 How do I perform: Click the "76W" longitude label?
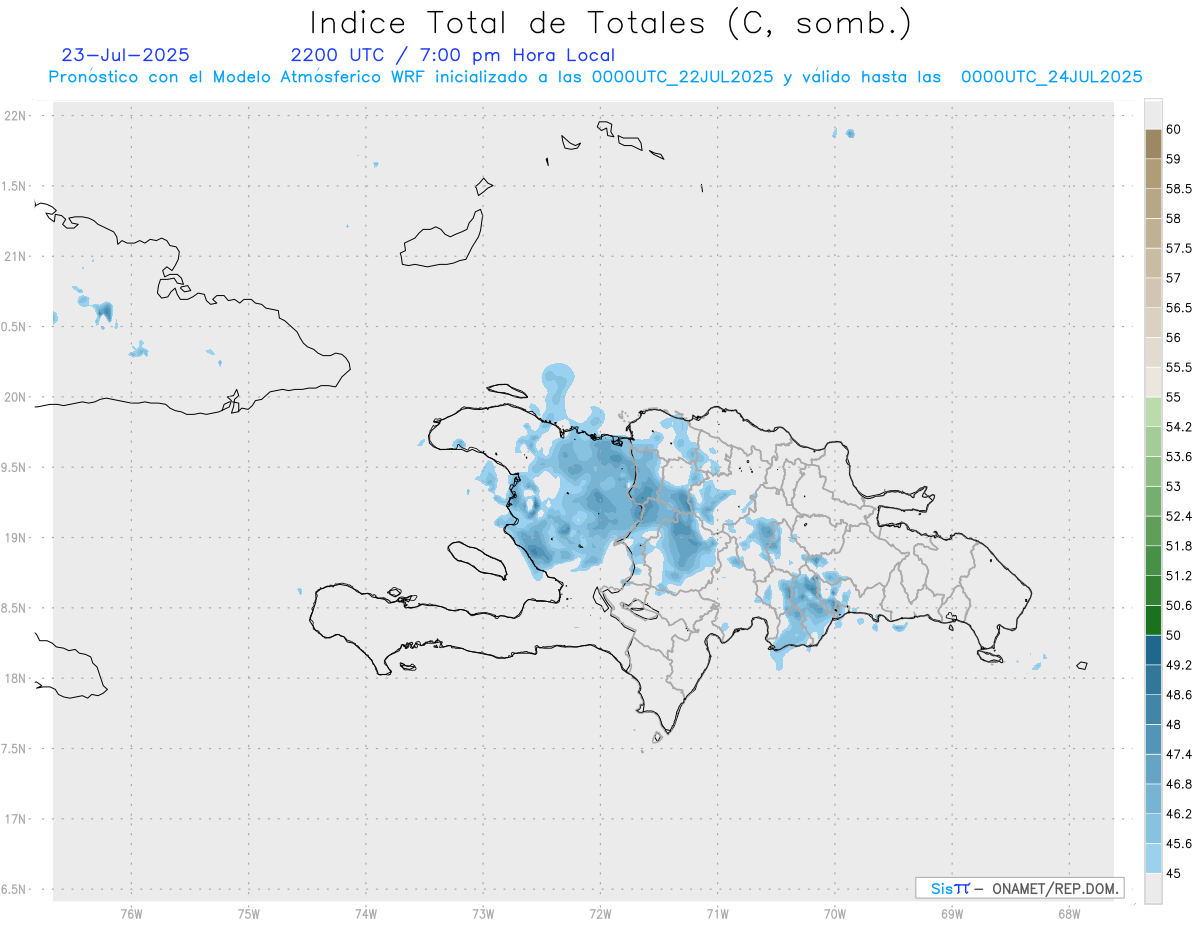tap(131, 914)
